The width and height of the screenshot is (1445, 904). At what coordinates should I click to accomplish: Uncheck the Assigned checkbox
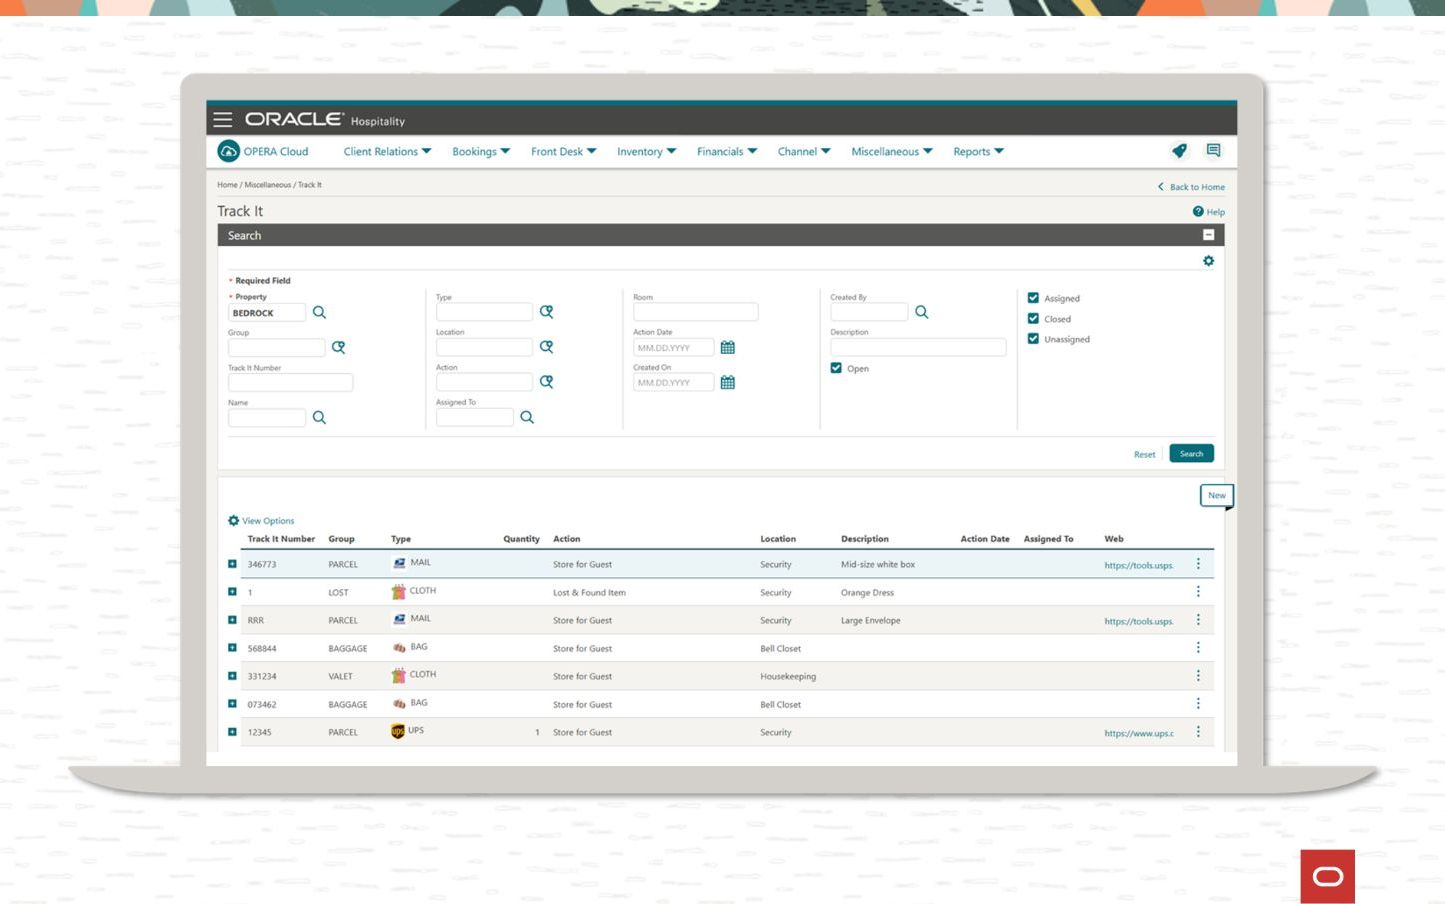point(1033,298)
